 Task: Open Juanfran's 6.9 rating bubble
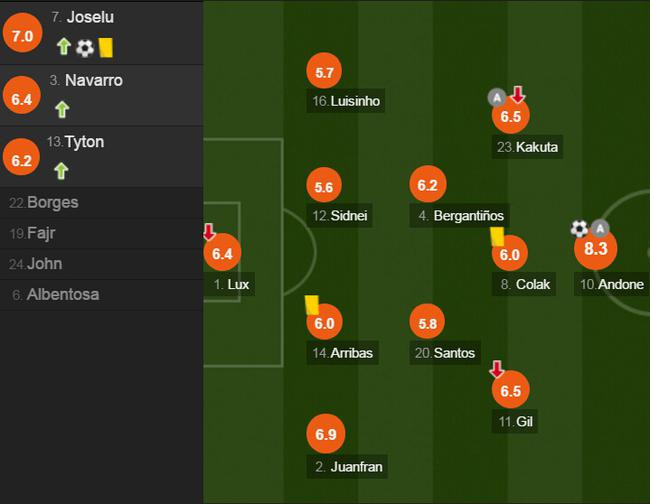coord(324,434)
